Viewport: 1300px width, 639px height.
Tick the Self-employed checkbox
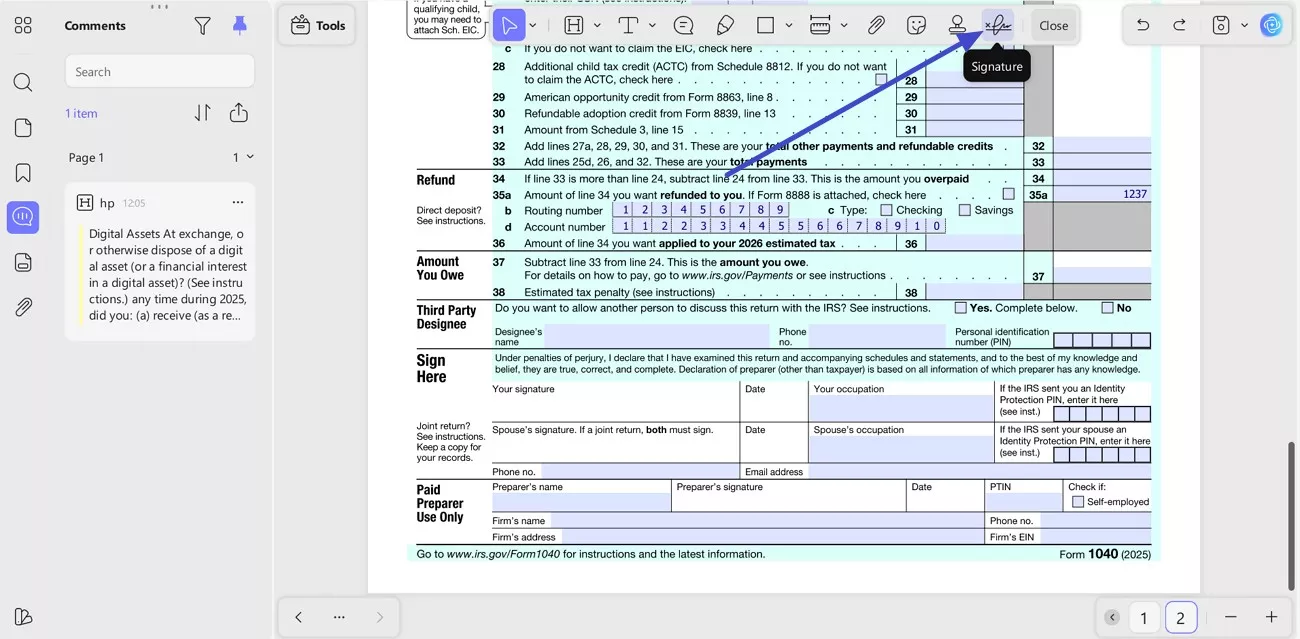click(1078, 501)
